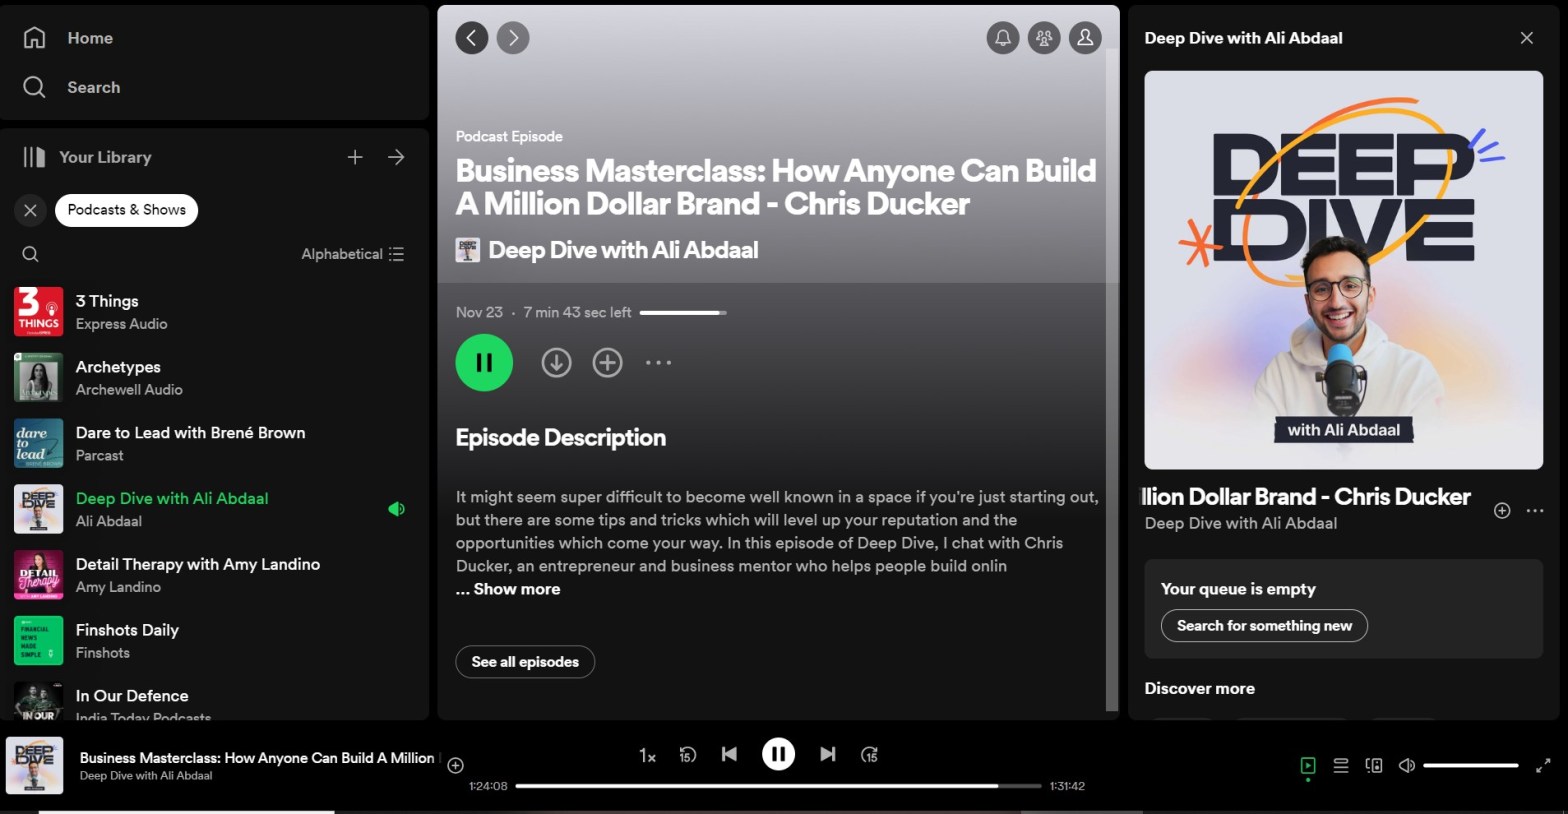The image size is (1568, 814).
Task: Rewind 15 seconds in playback bar
Action: point(687,755)
